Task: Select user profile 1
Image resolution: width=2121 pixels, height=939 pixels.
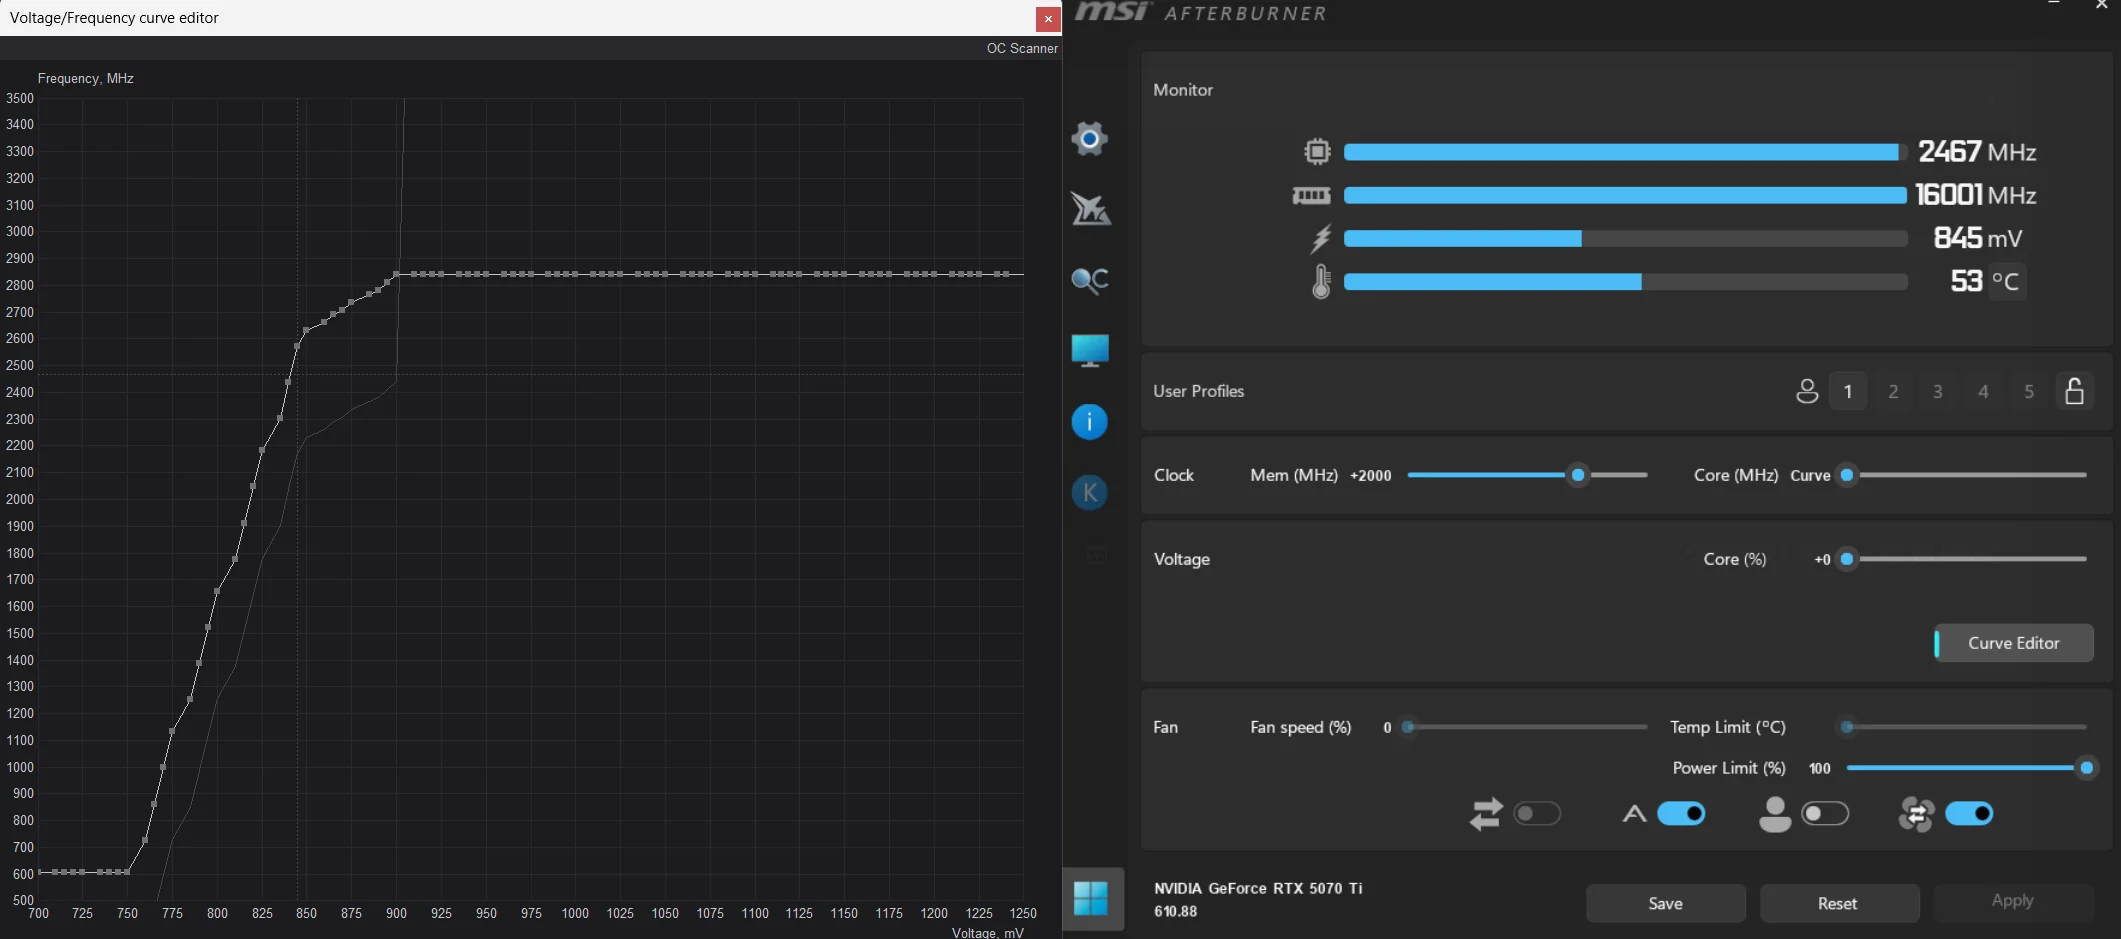Action: [1848, 391]
